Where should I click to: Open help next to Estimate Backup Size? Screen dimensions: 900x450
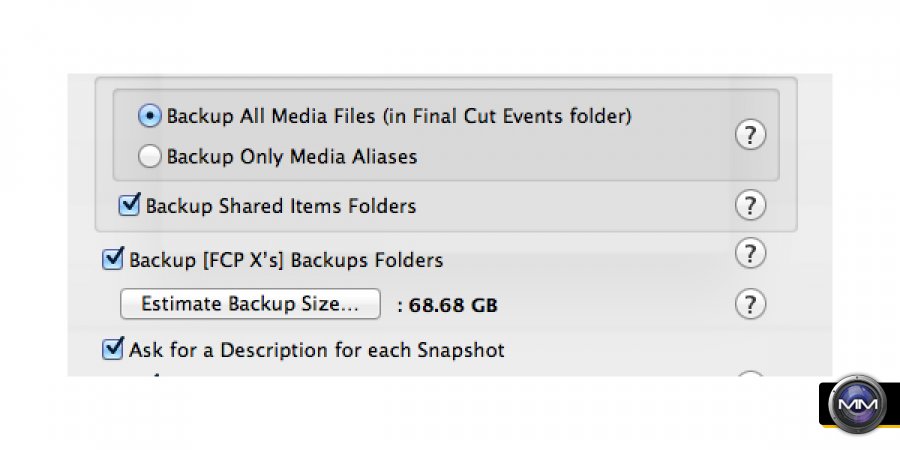click(750, 303)
